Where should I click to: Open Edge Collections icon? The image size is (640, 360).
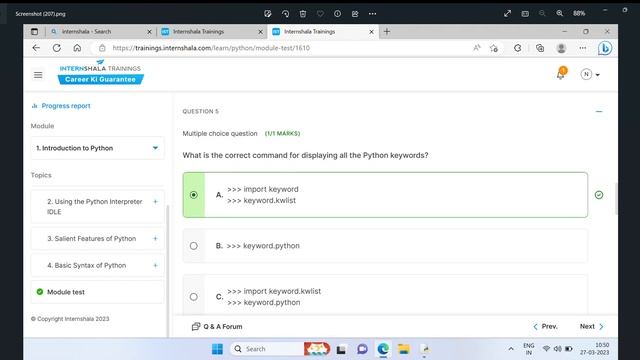tap(540, 48)
